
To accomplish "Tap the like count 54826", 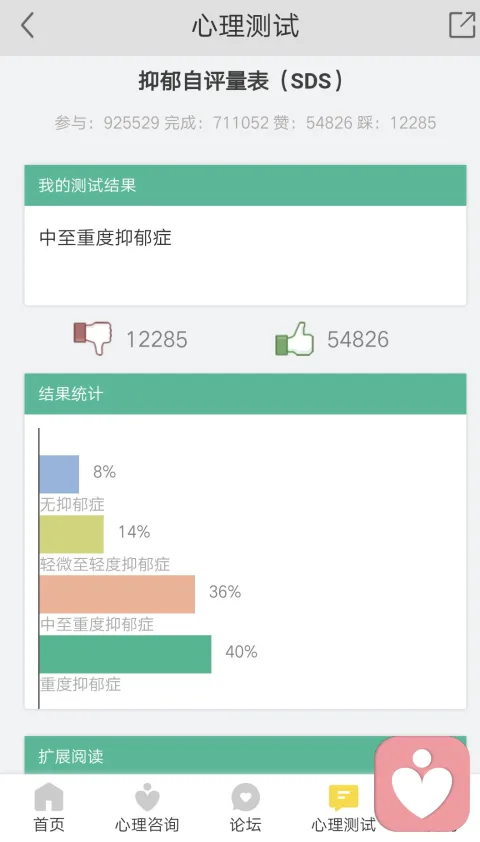I will pyautogui.click(x=358, y=339).
